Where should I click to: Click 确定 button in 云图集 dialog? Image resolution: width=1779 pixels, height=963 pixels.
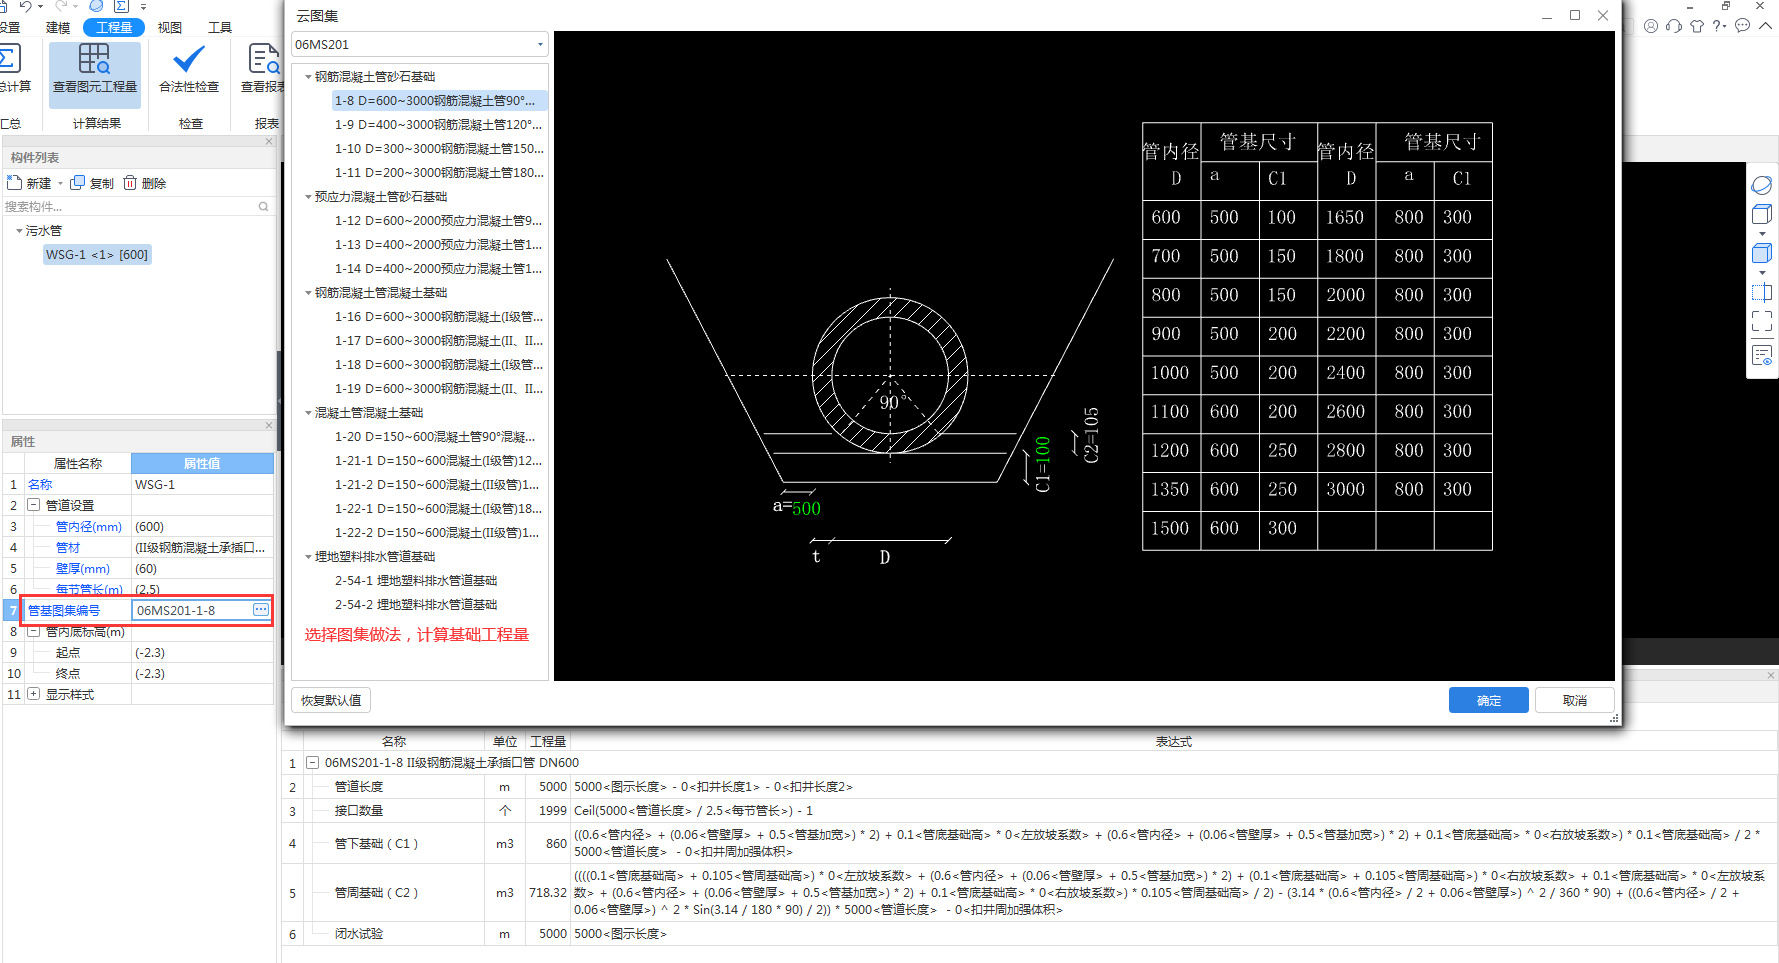1488,700
